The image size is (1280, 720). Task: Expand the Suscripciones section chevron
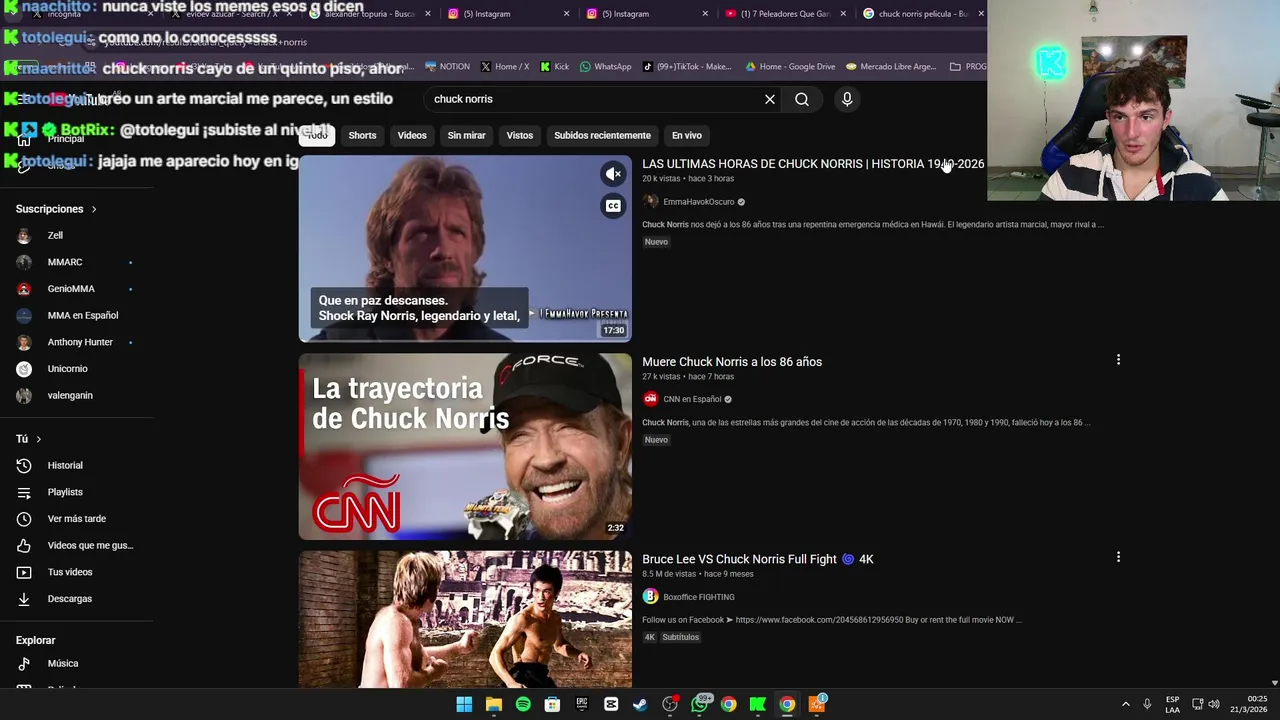(94, 209)
